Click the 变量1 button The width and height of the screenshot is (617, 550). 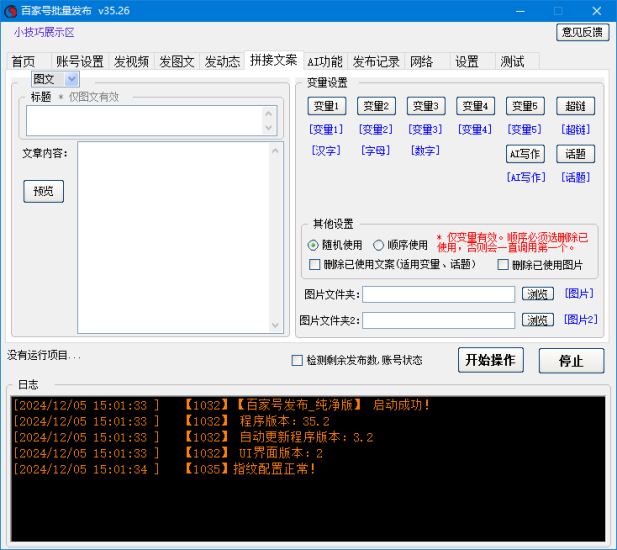coord(327,106)
